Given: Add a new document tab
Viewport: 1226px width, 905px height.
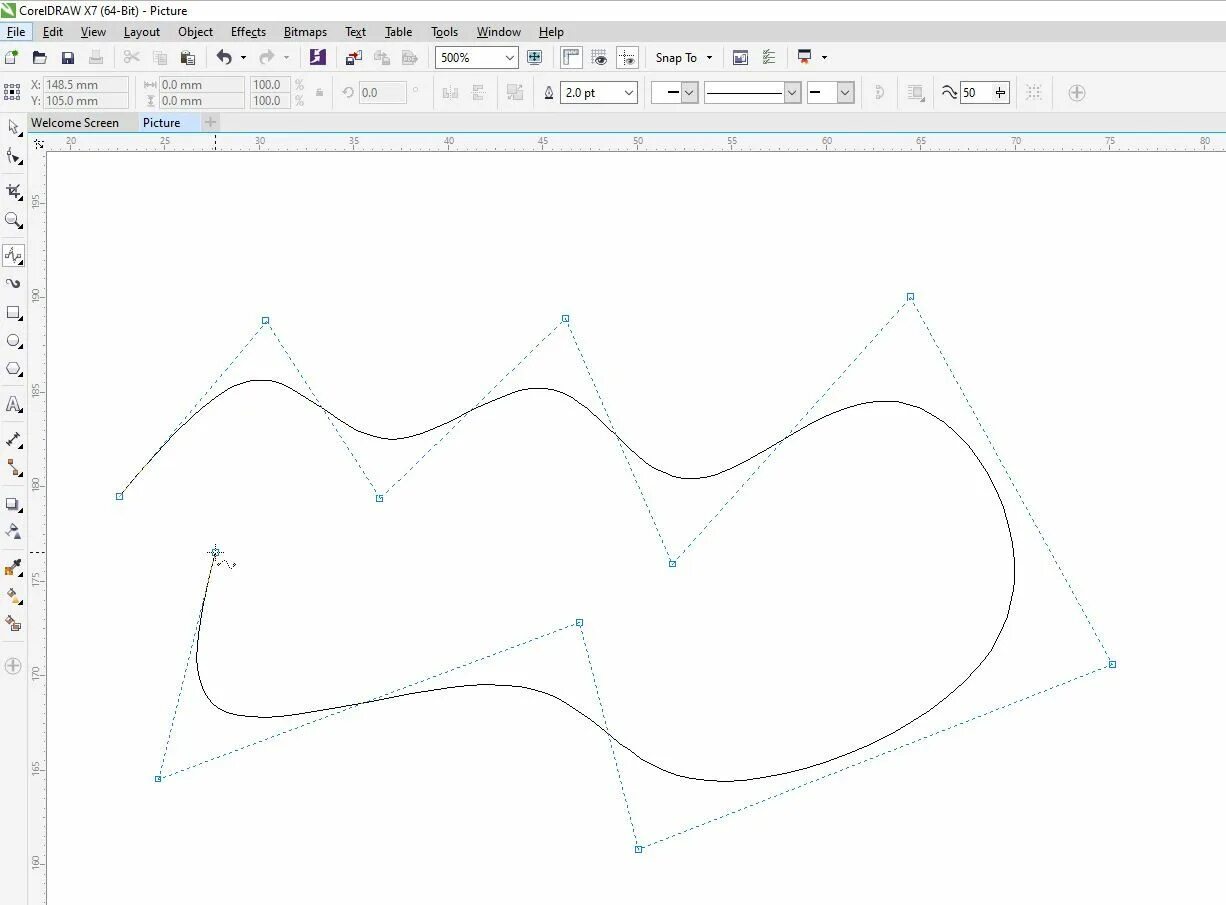Looking at the screenshot, I should pyautogui.click(x=210, y=123).
